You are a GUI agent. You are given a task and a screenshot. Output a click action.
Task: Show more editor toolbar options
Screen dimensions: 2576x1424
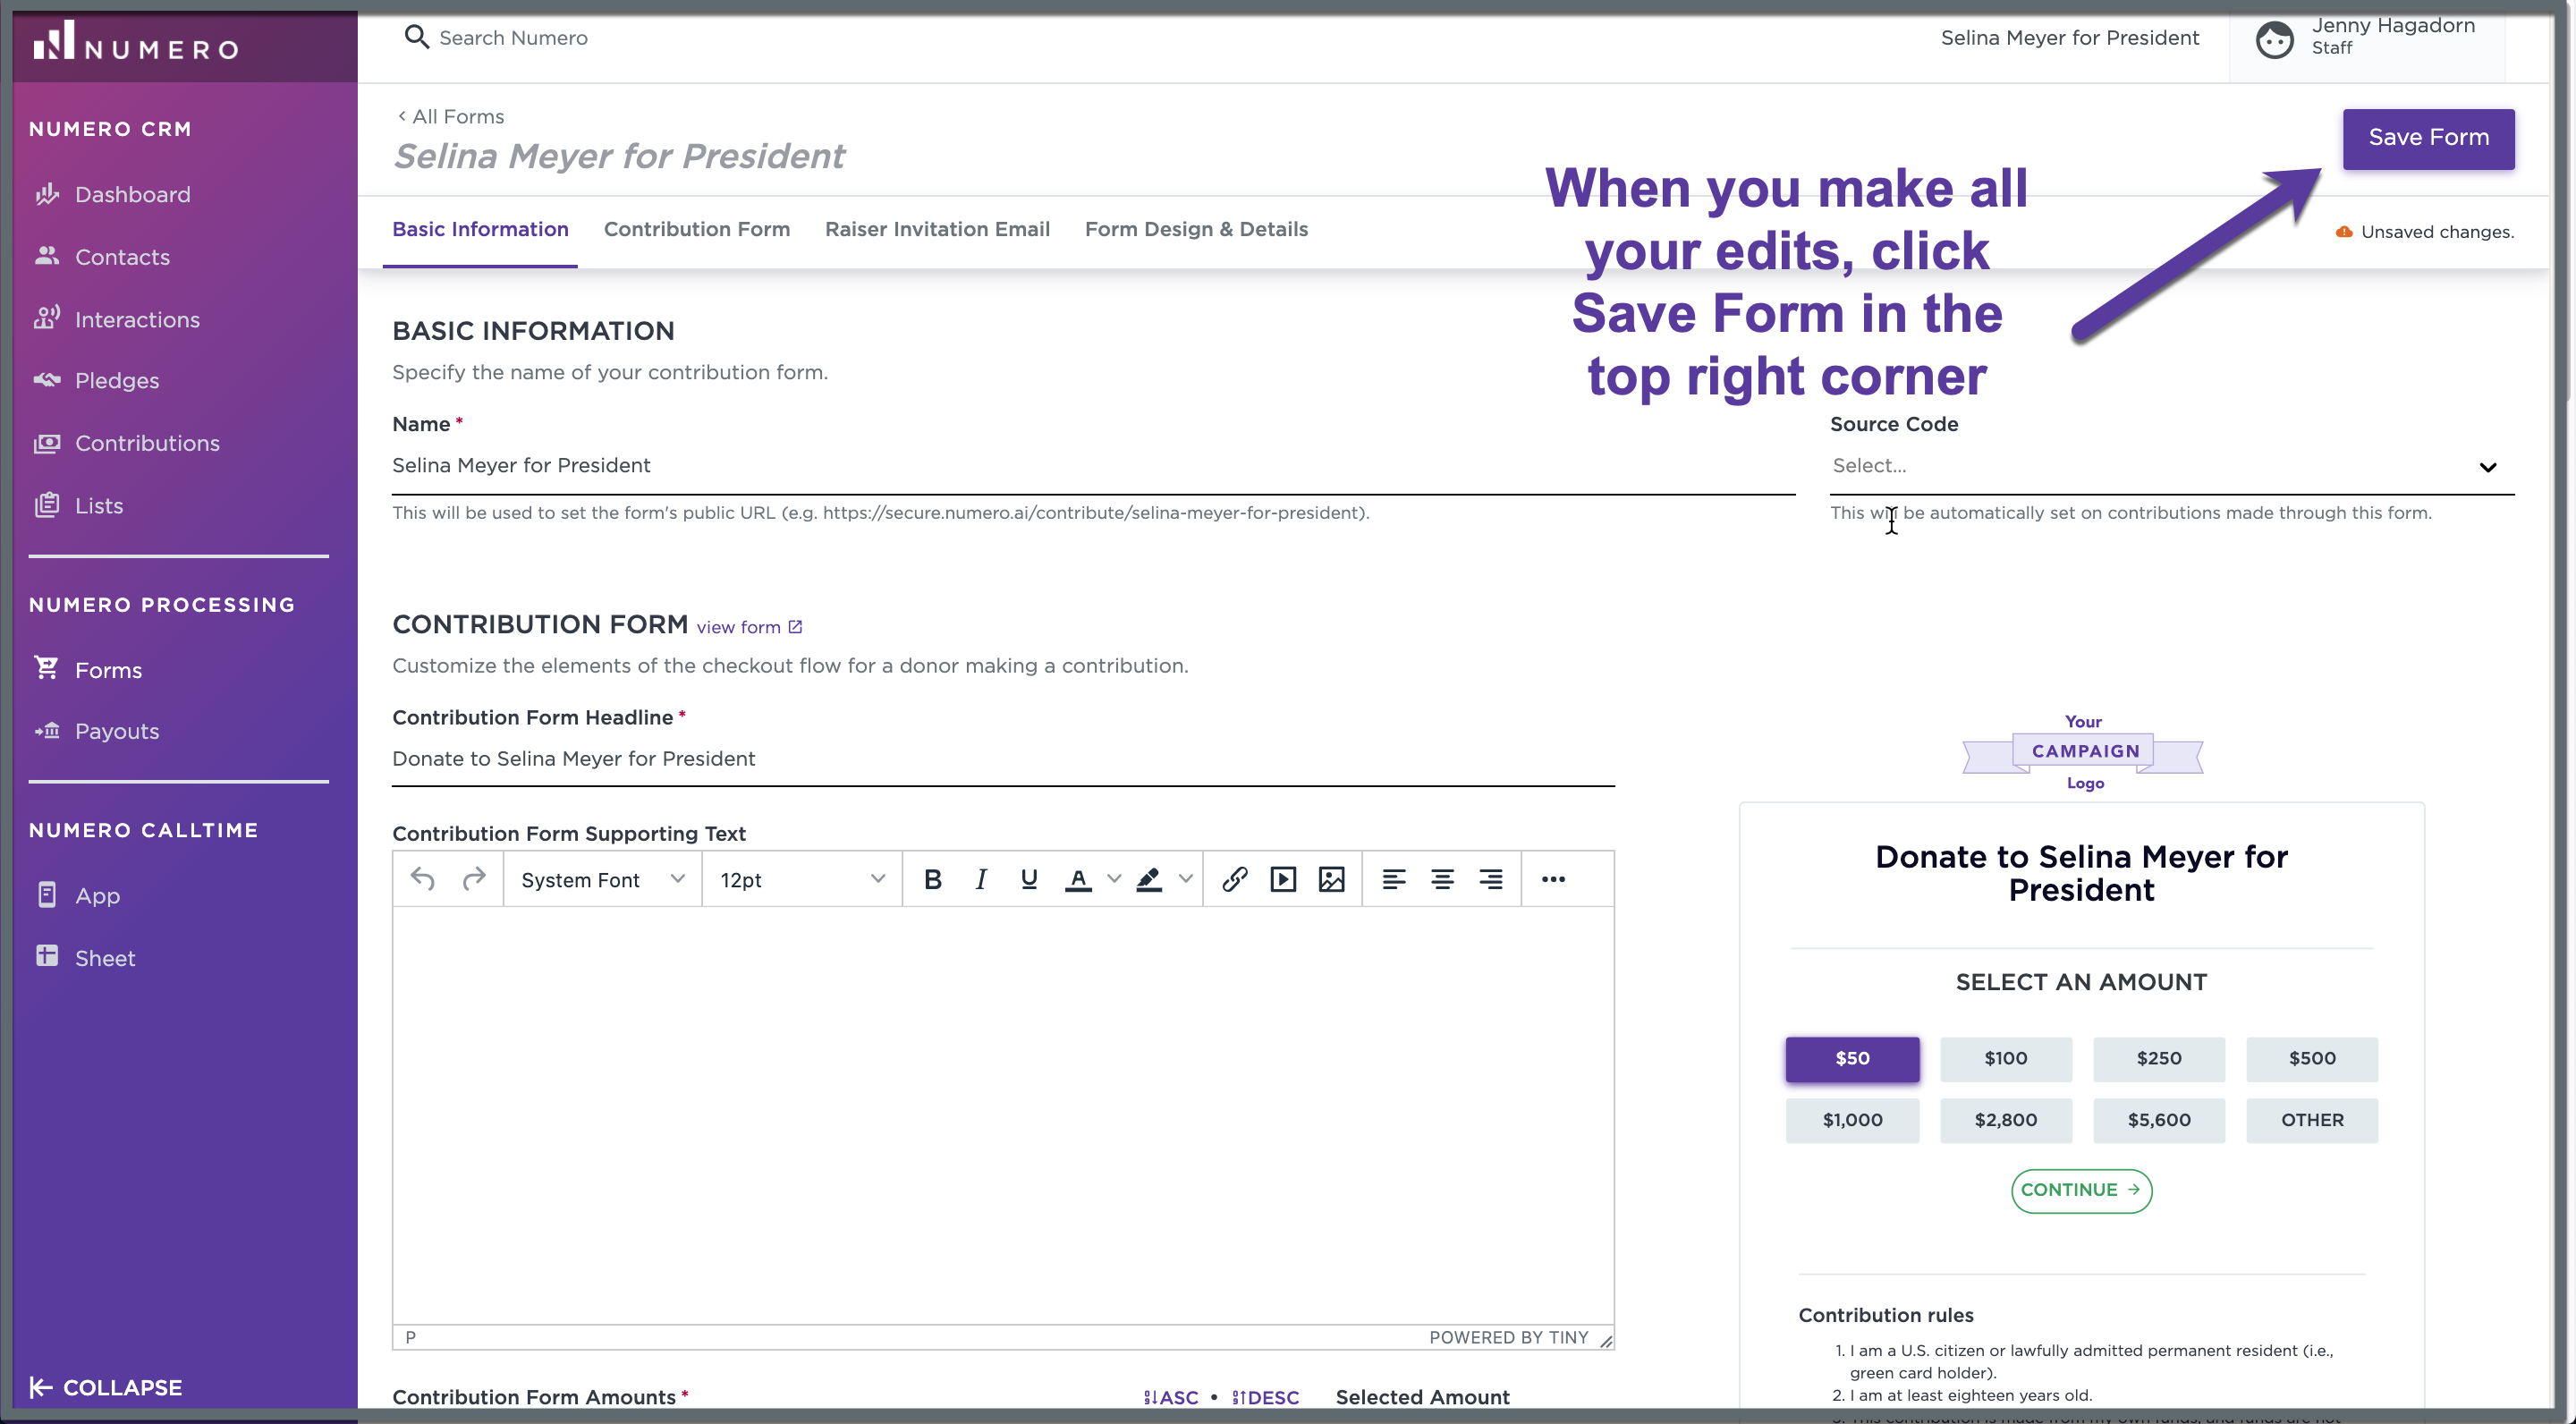pos(1553,879)
